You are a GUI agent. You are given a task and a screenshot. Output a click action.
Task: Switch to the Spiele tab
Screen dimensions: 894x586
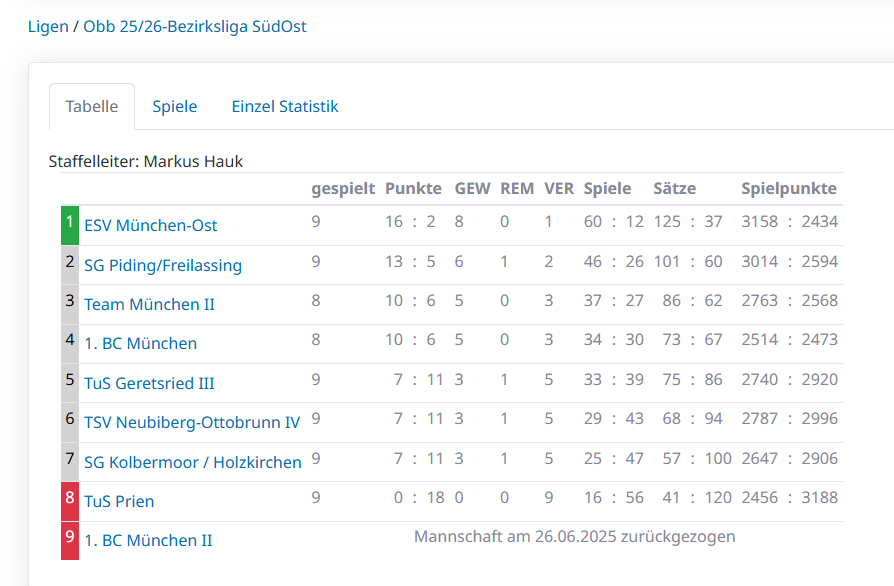175,107
